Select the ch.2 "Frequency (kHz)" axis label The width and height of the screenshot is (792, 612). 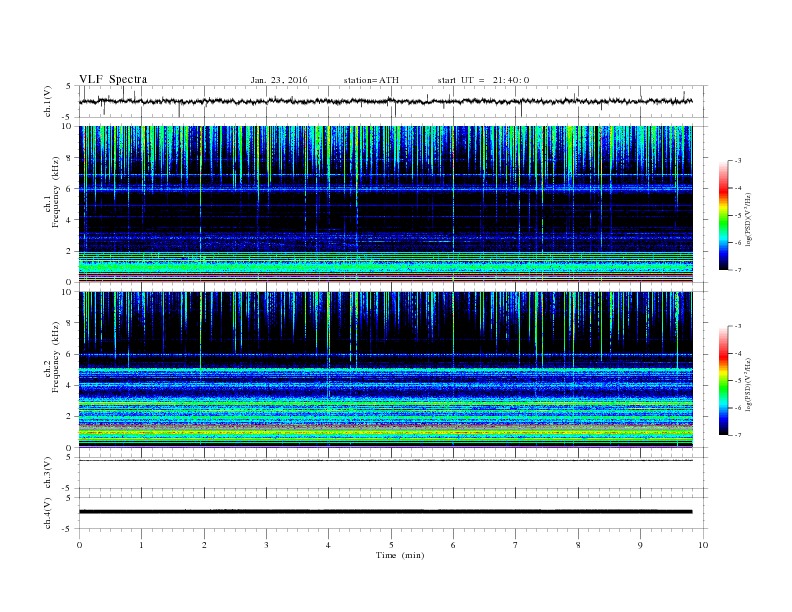click(x=56, y=358)
